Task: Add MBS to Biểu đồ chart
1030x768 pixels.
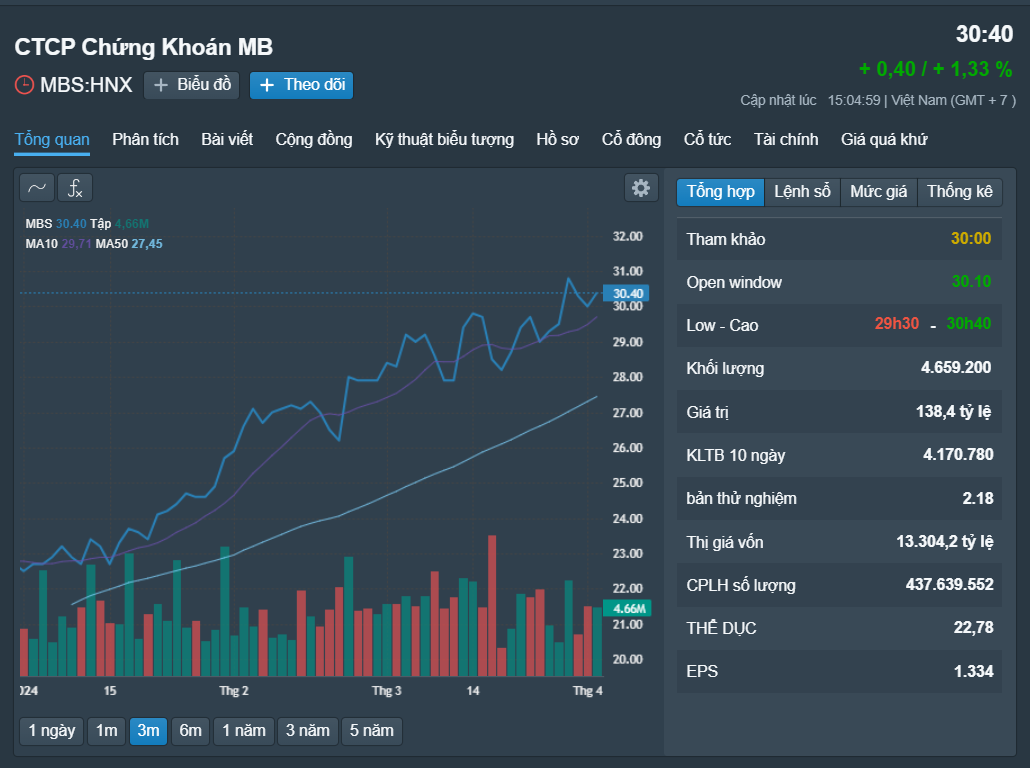Action: pos(191,85)
